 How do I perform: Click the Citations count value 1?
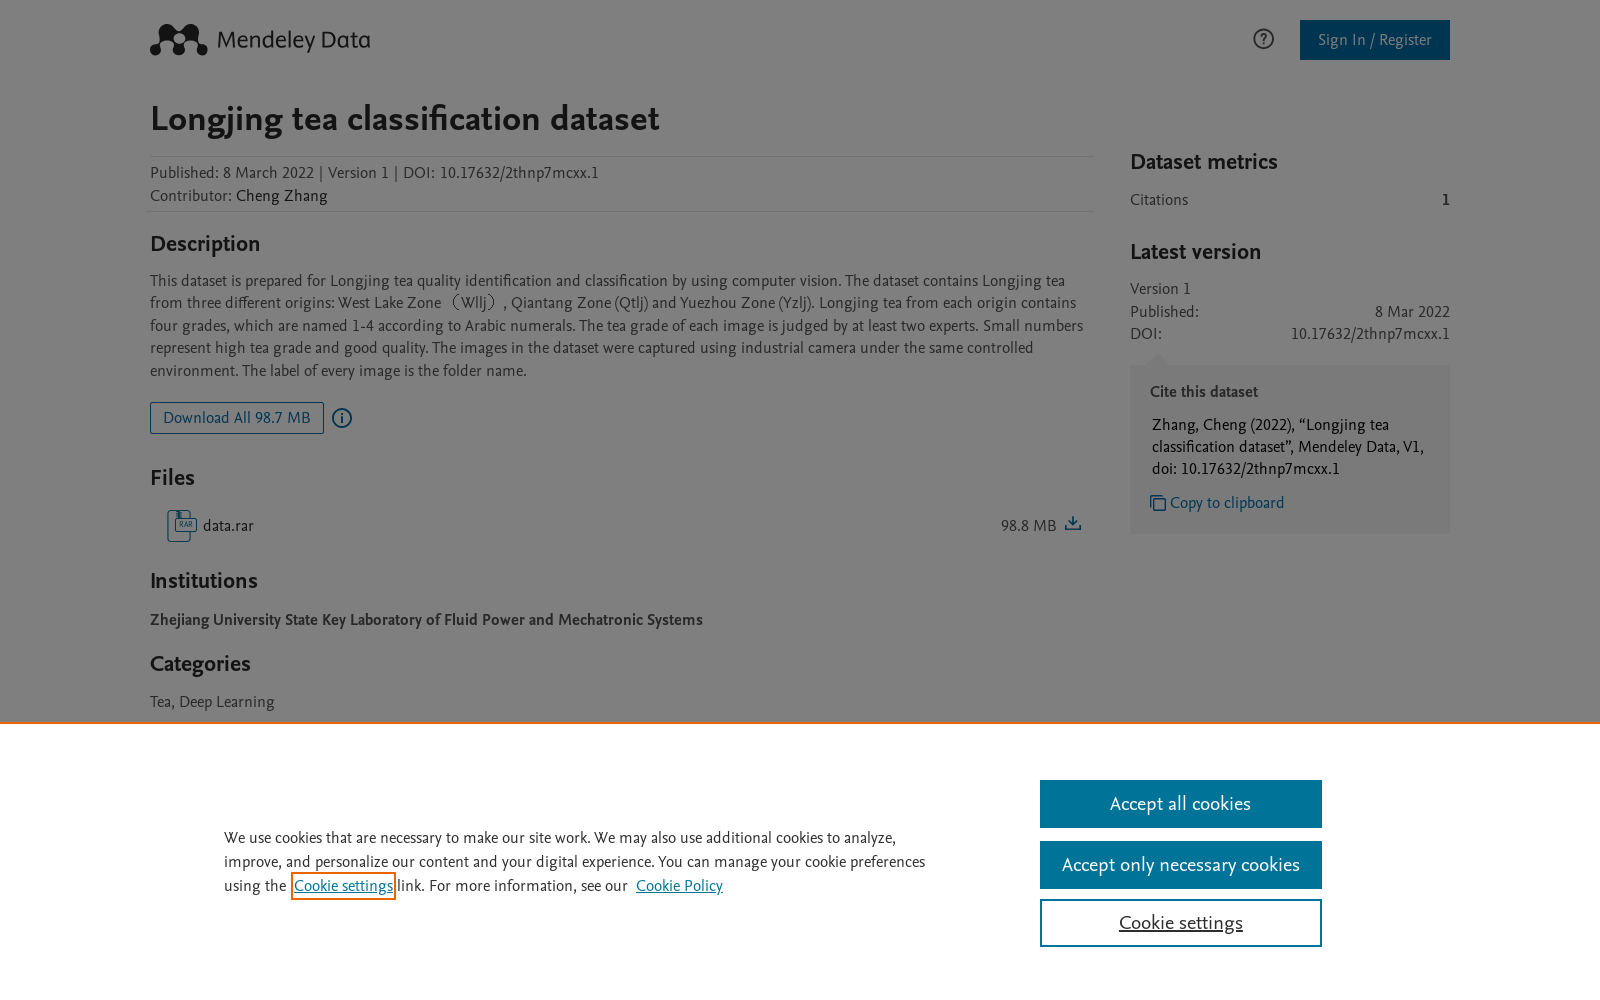(1445, 200)
